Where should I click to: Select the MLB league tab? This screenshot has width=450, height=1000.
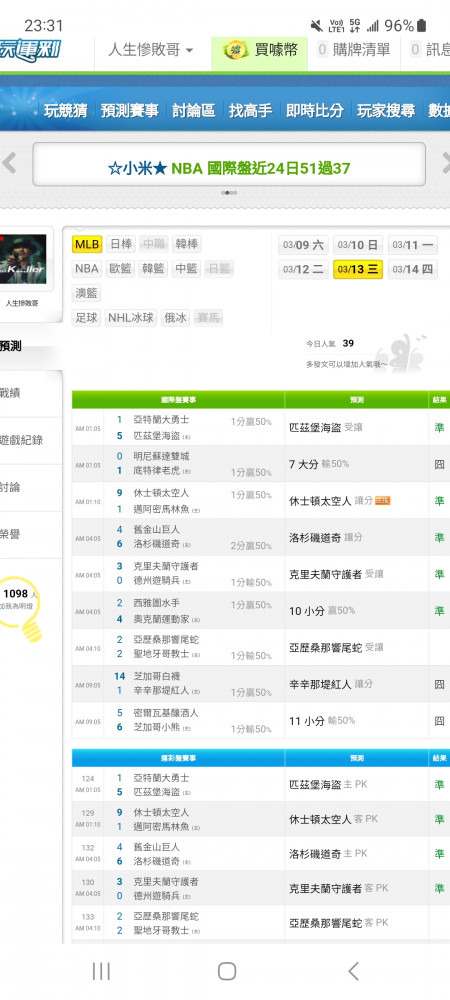[87, 244]
